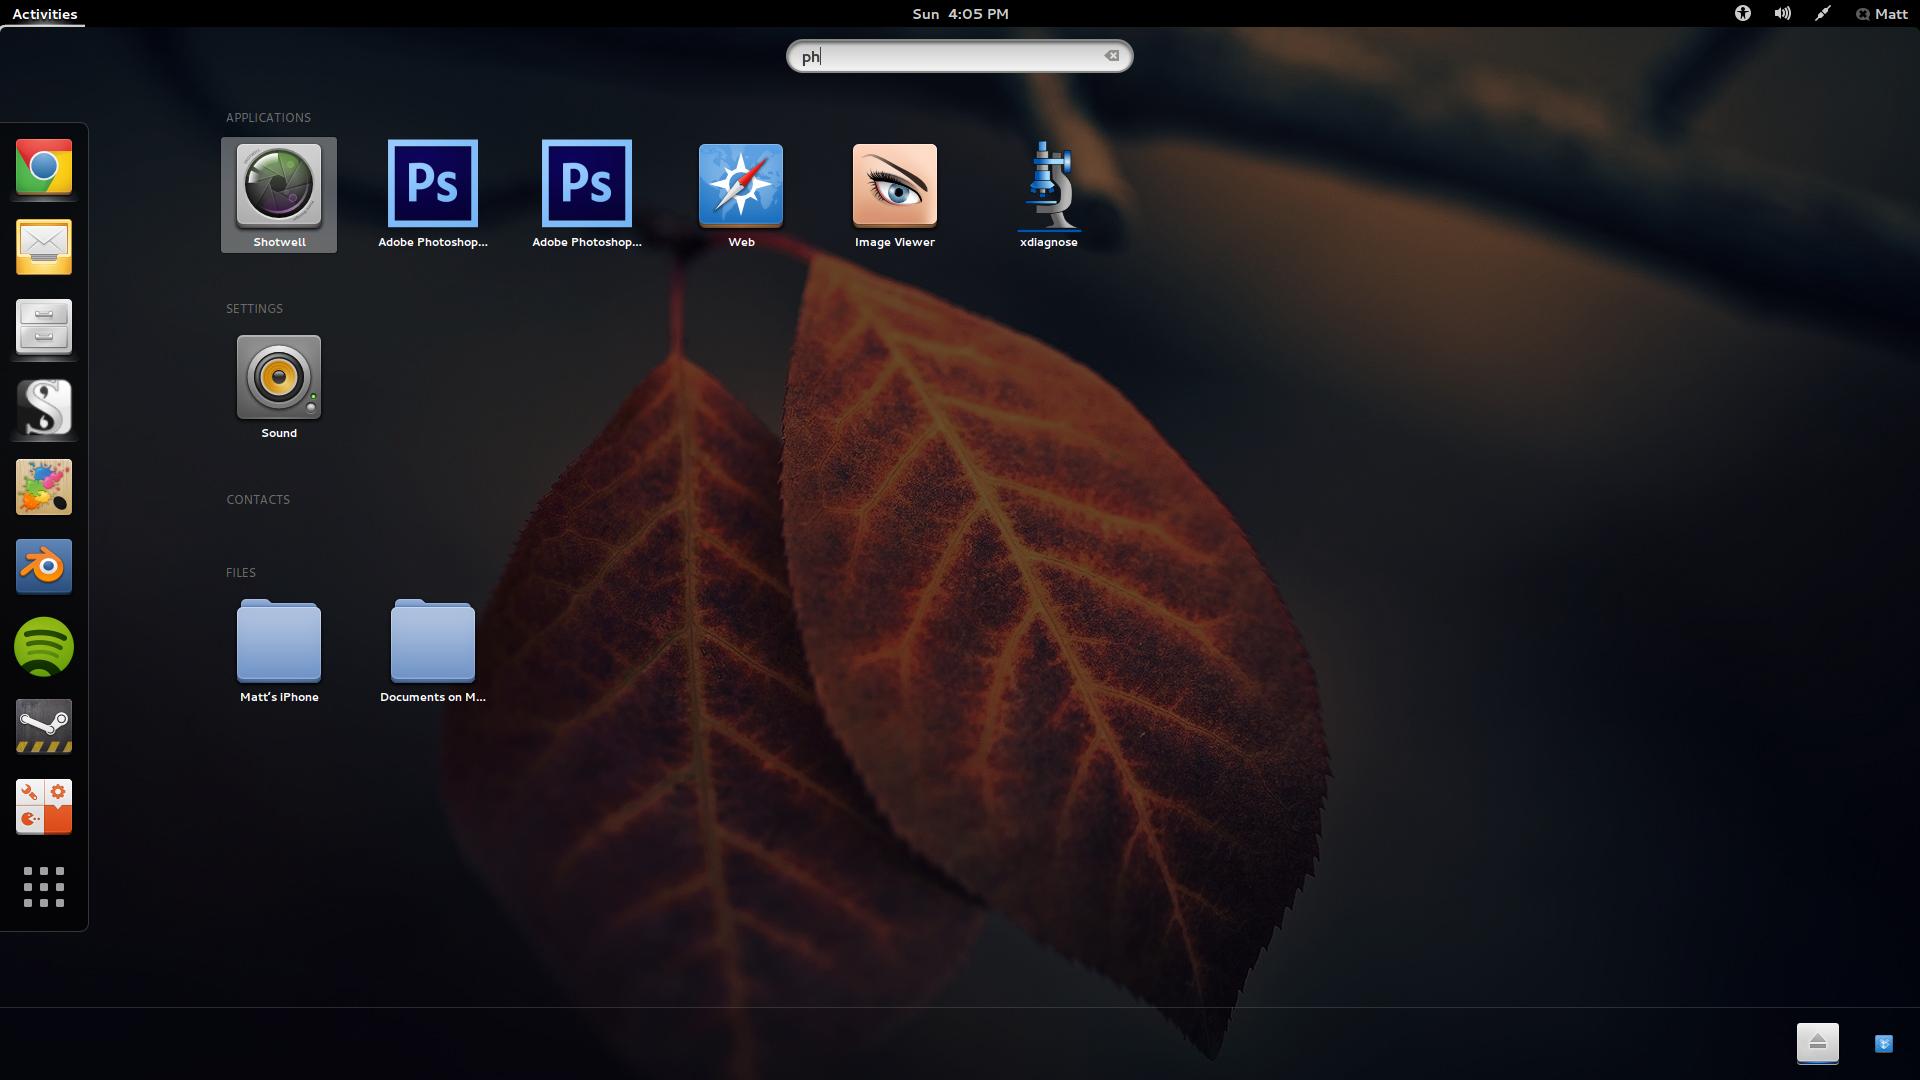Screen dimensions: 1920x1080
Task: Open the accessibility menu
Action: (x=1742, y=14)
